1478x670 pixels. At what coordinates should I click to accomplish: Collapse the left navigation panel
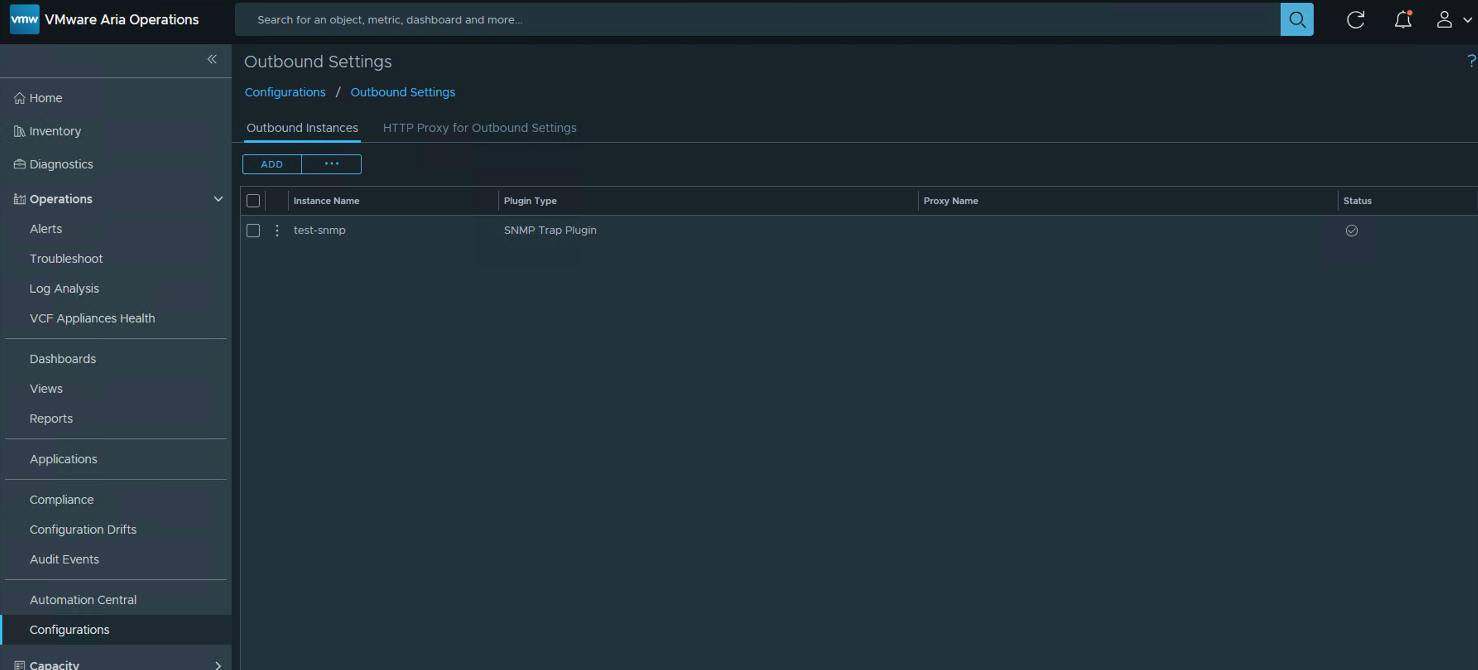click(212, 60)
